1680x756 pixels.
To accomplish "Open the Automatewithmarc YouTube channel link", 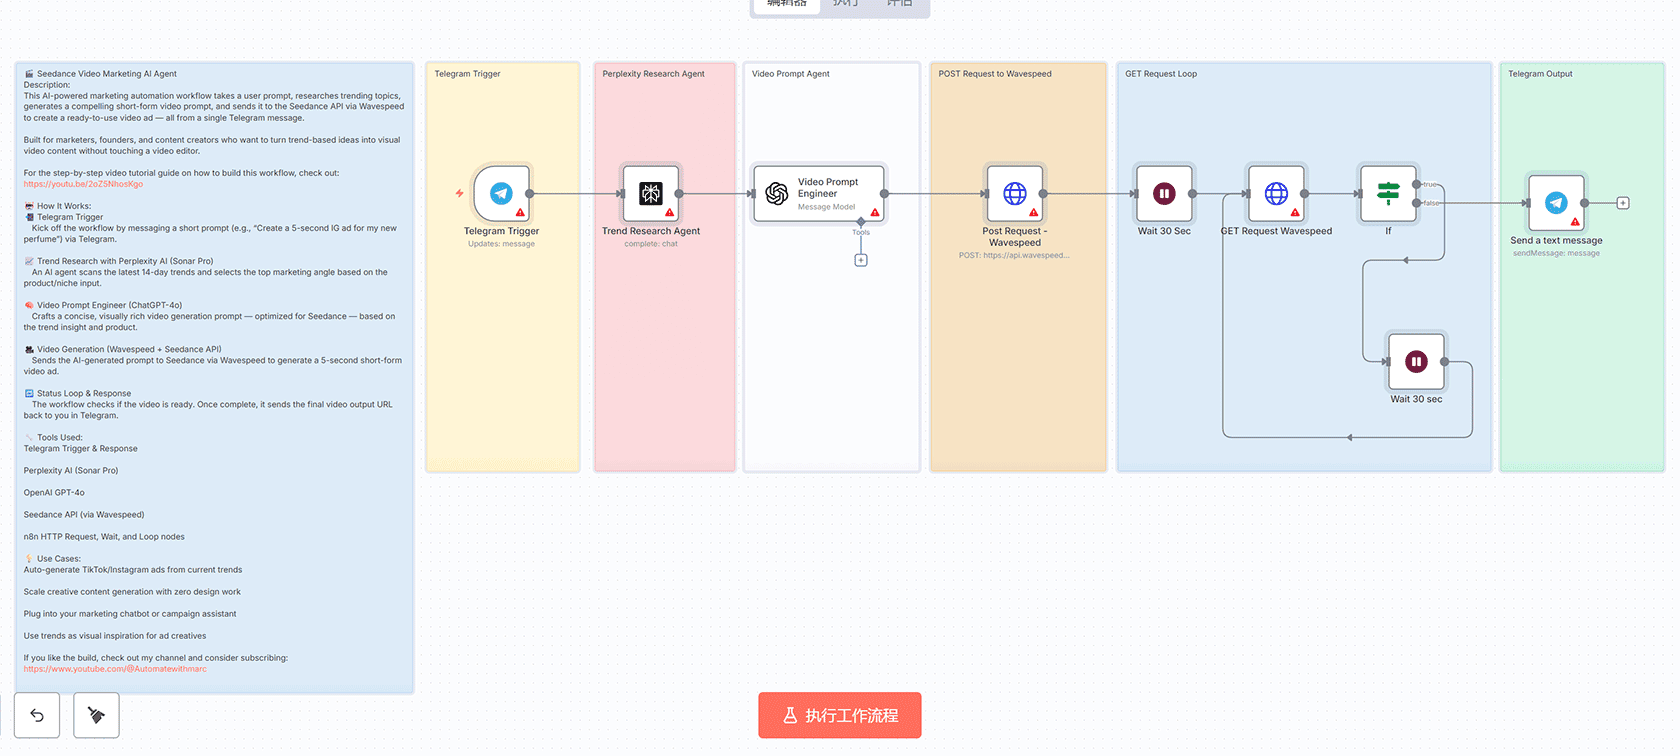I will 115,669.
